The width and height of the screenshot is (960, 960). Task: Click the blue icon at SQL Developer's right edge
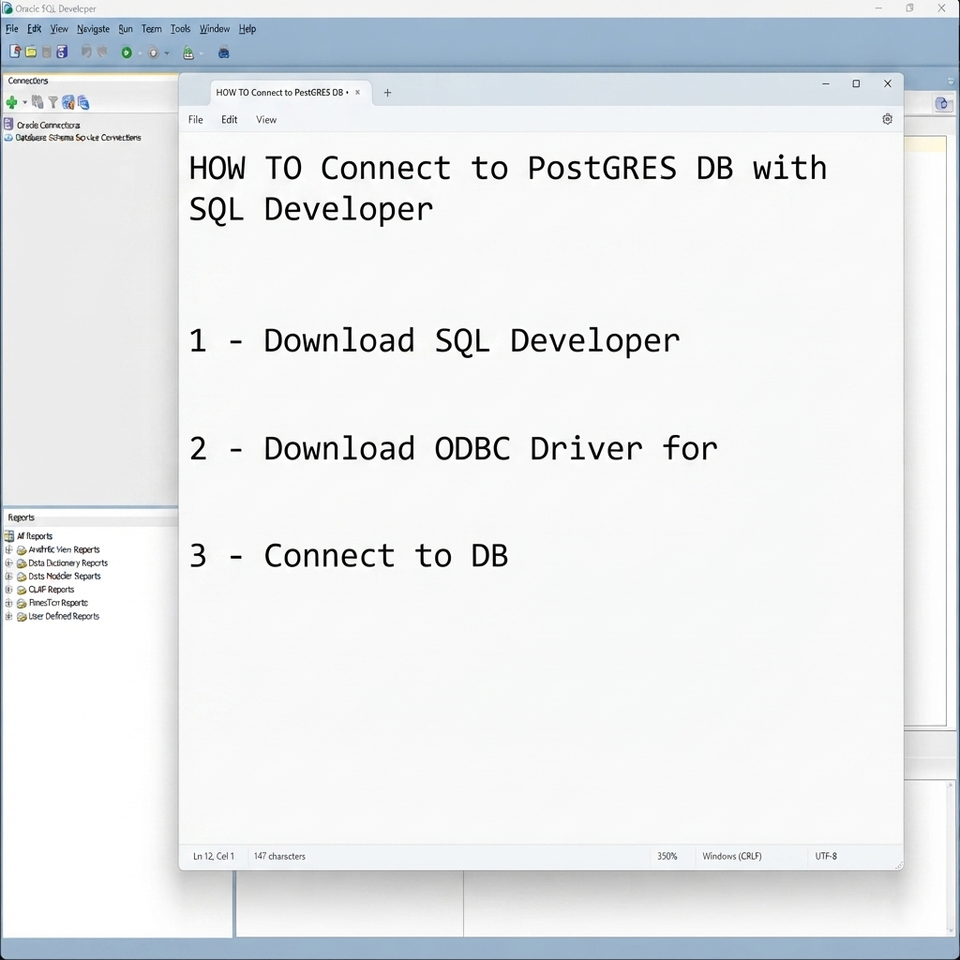943,103
